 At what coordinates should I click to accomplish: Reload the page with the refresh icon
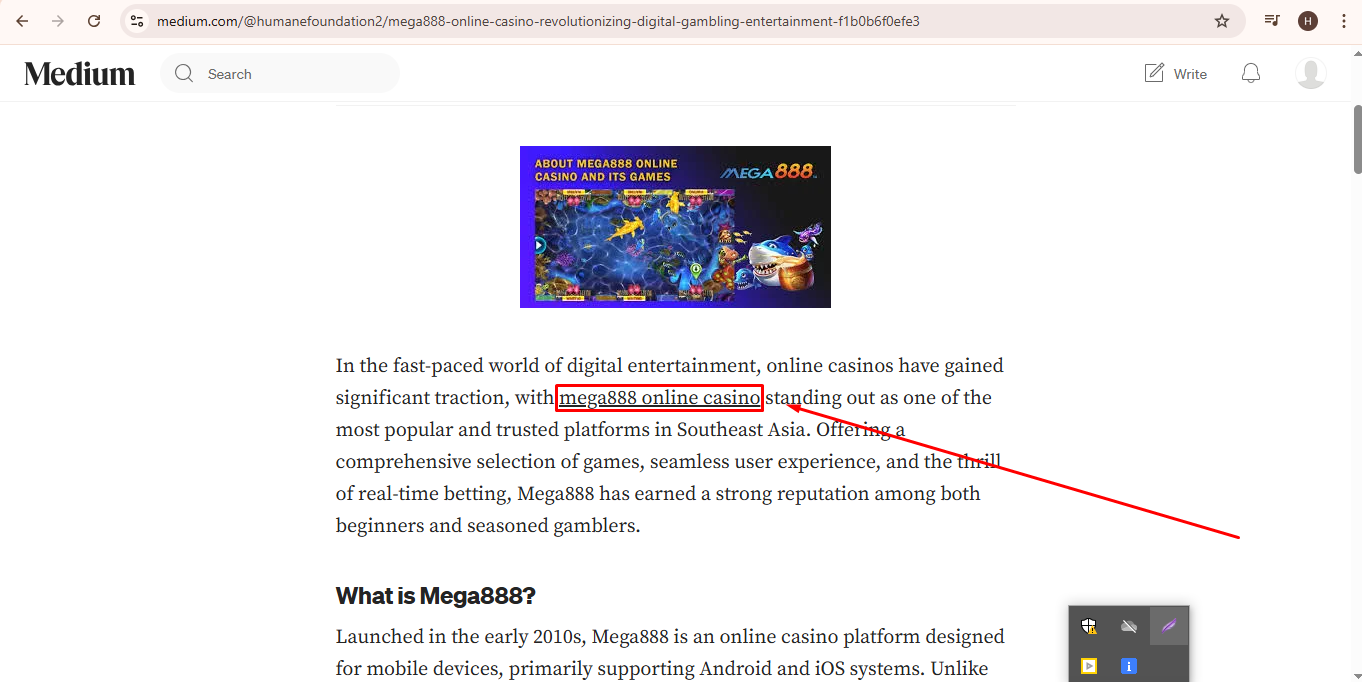coord(94,21)
